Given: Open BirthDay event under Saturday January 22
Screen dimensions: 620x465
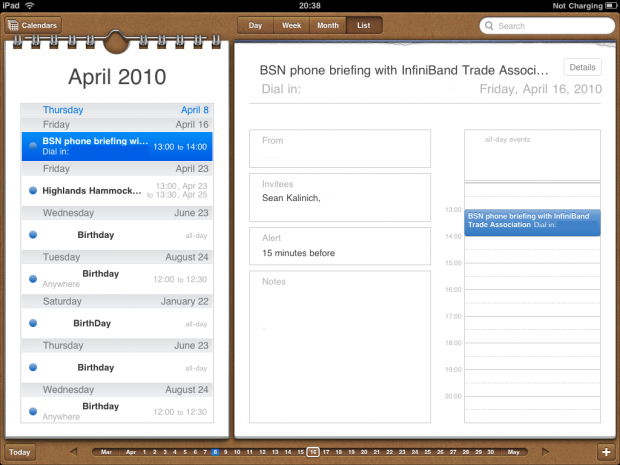Looking at the screenshot, I should 117,323.
